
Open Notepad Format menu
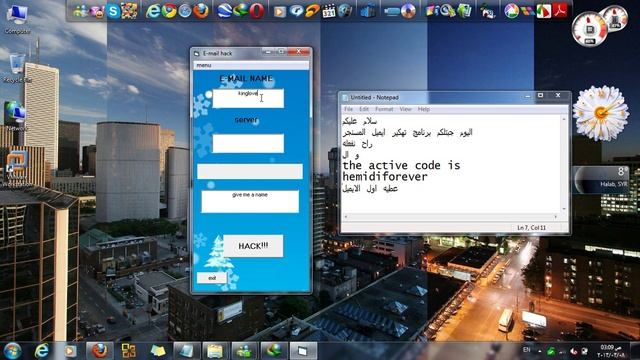[384, 109]
